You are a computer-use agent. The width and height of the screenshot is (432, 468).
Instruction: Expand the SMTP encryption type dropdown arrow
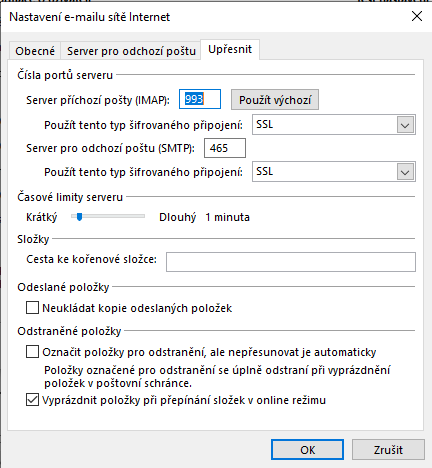tap(405, 172)
